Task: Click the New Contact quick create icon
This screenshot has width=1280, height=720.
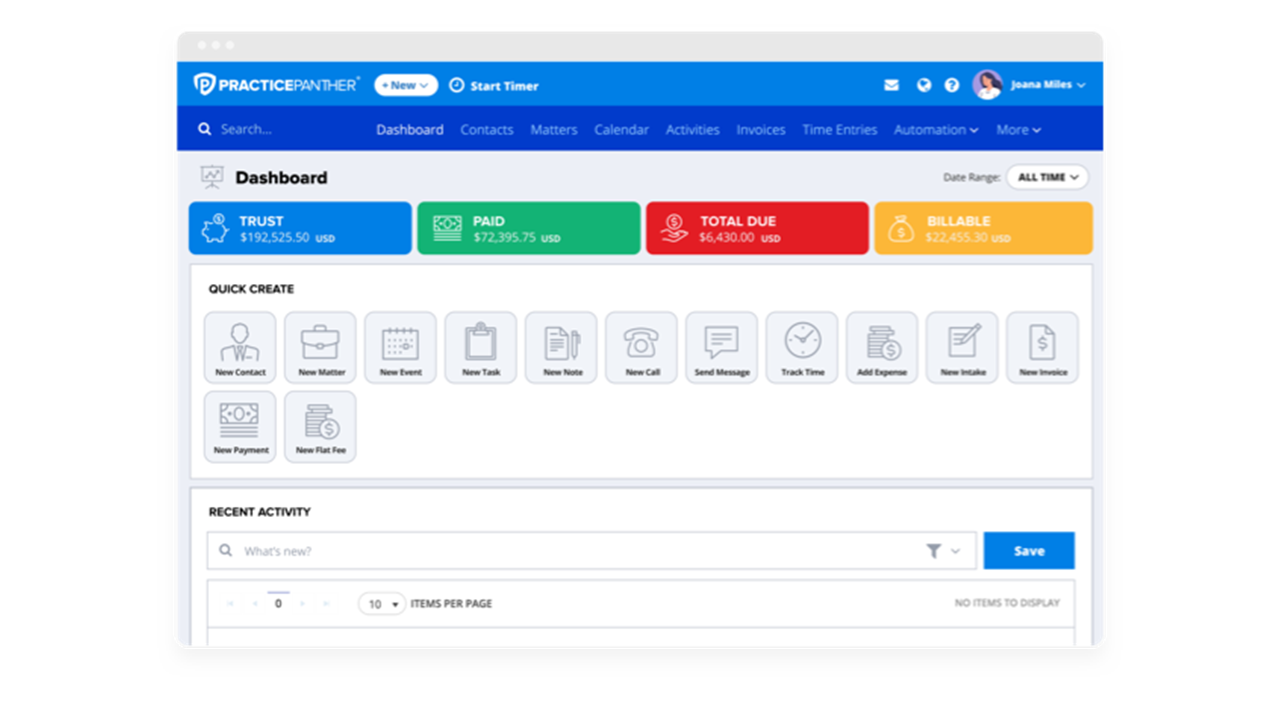Action: tap(240, 347)
